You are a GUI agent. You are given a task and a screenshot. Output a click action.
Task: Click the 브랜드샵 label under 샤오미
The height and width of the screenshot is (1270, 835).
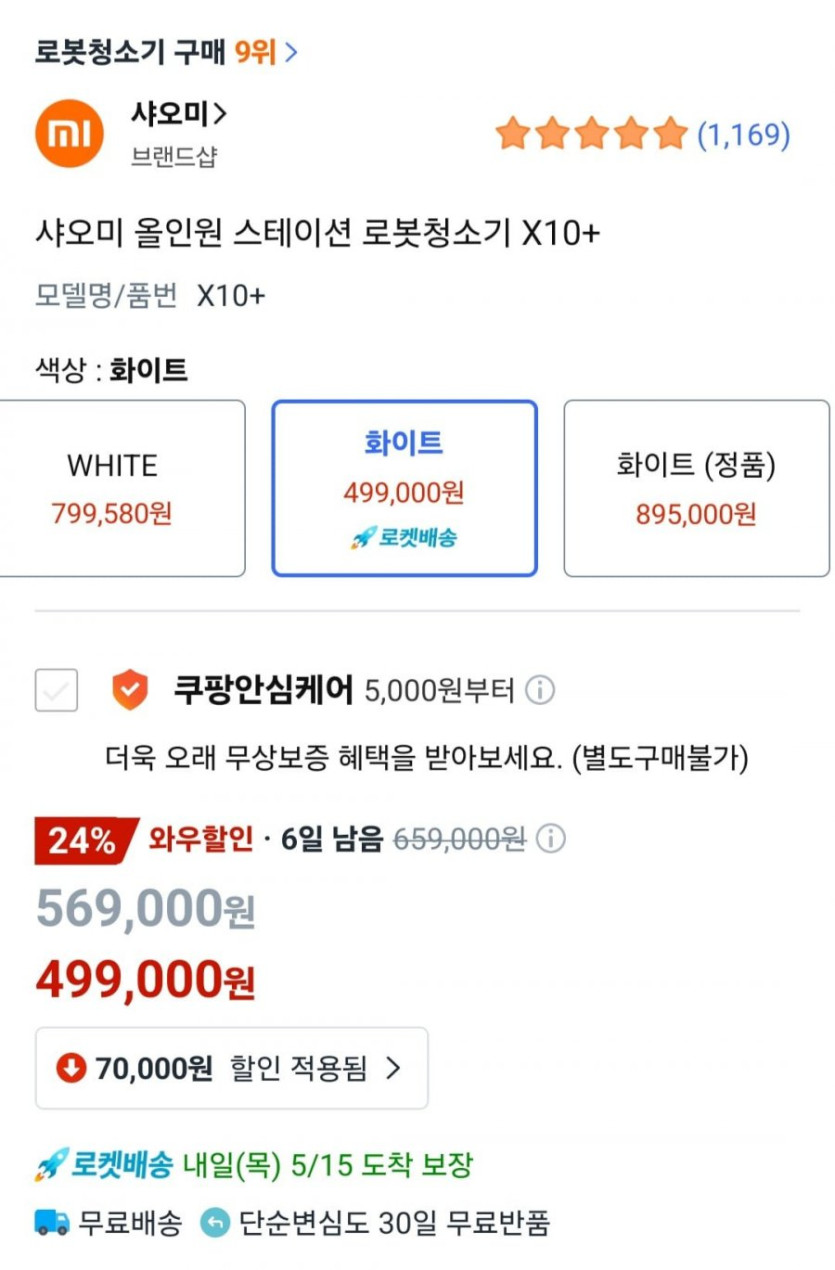tap(174, 157)
